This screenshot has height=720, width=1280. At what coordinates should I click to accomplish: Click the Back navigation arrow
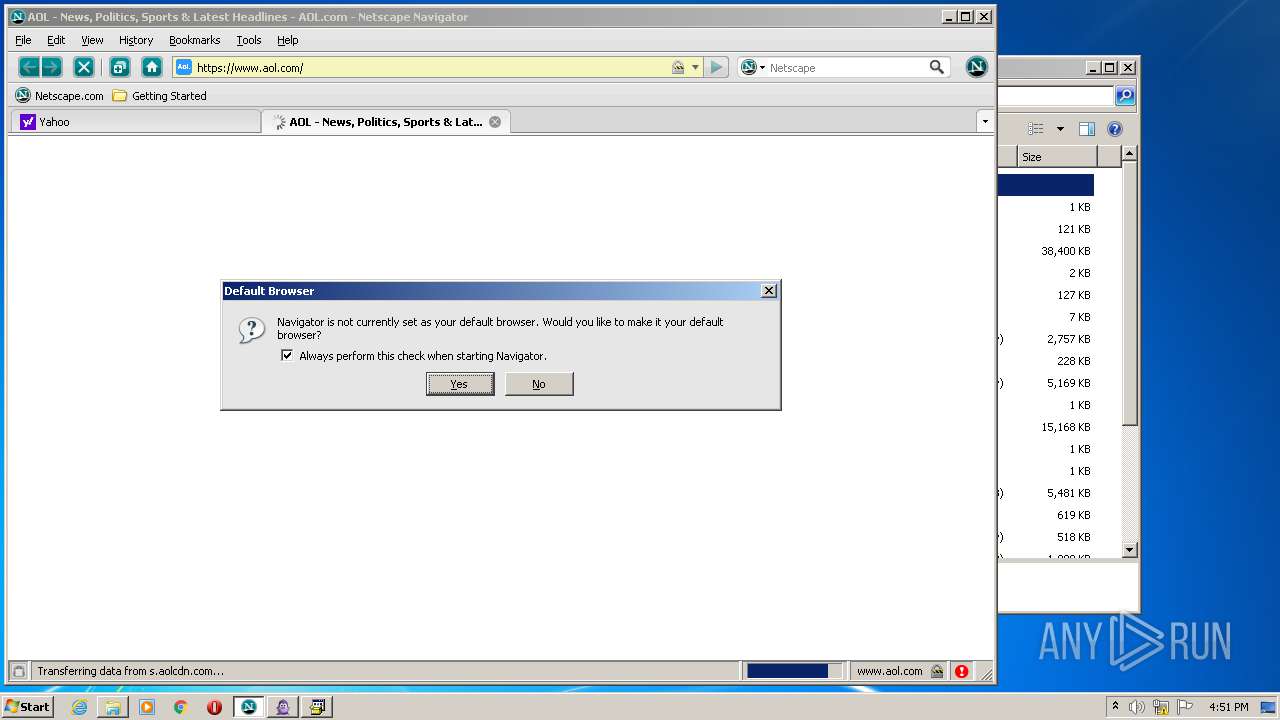pos(29,67)
